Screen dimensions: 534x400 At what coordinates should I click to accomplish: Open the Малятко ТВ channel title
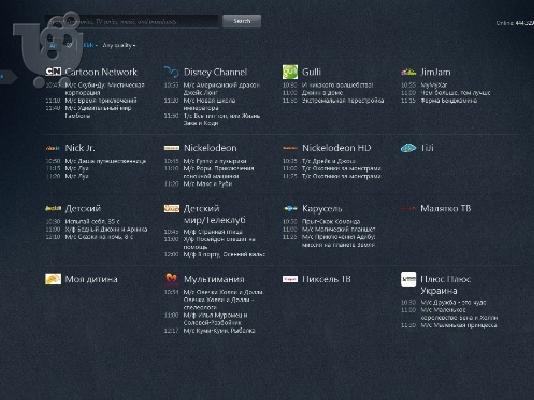coord(445,208)
